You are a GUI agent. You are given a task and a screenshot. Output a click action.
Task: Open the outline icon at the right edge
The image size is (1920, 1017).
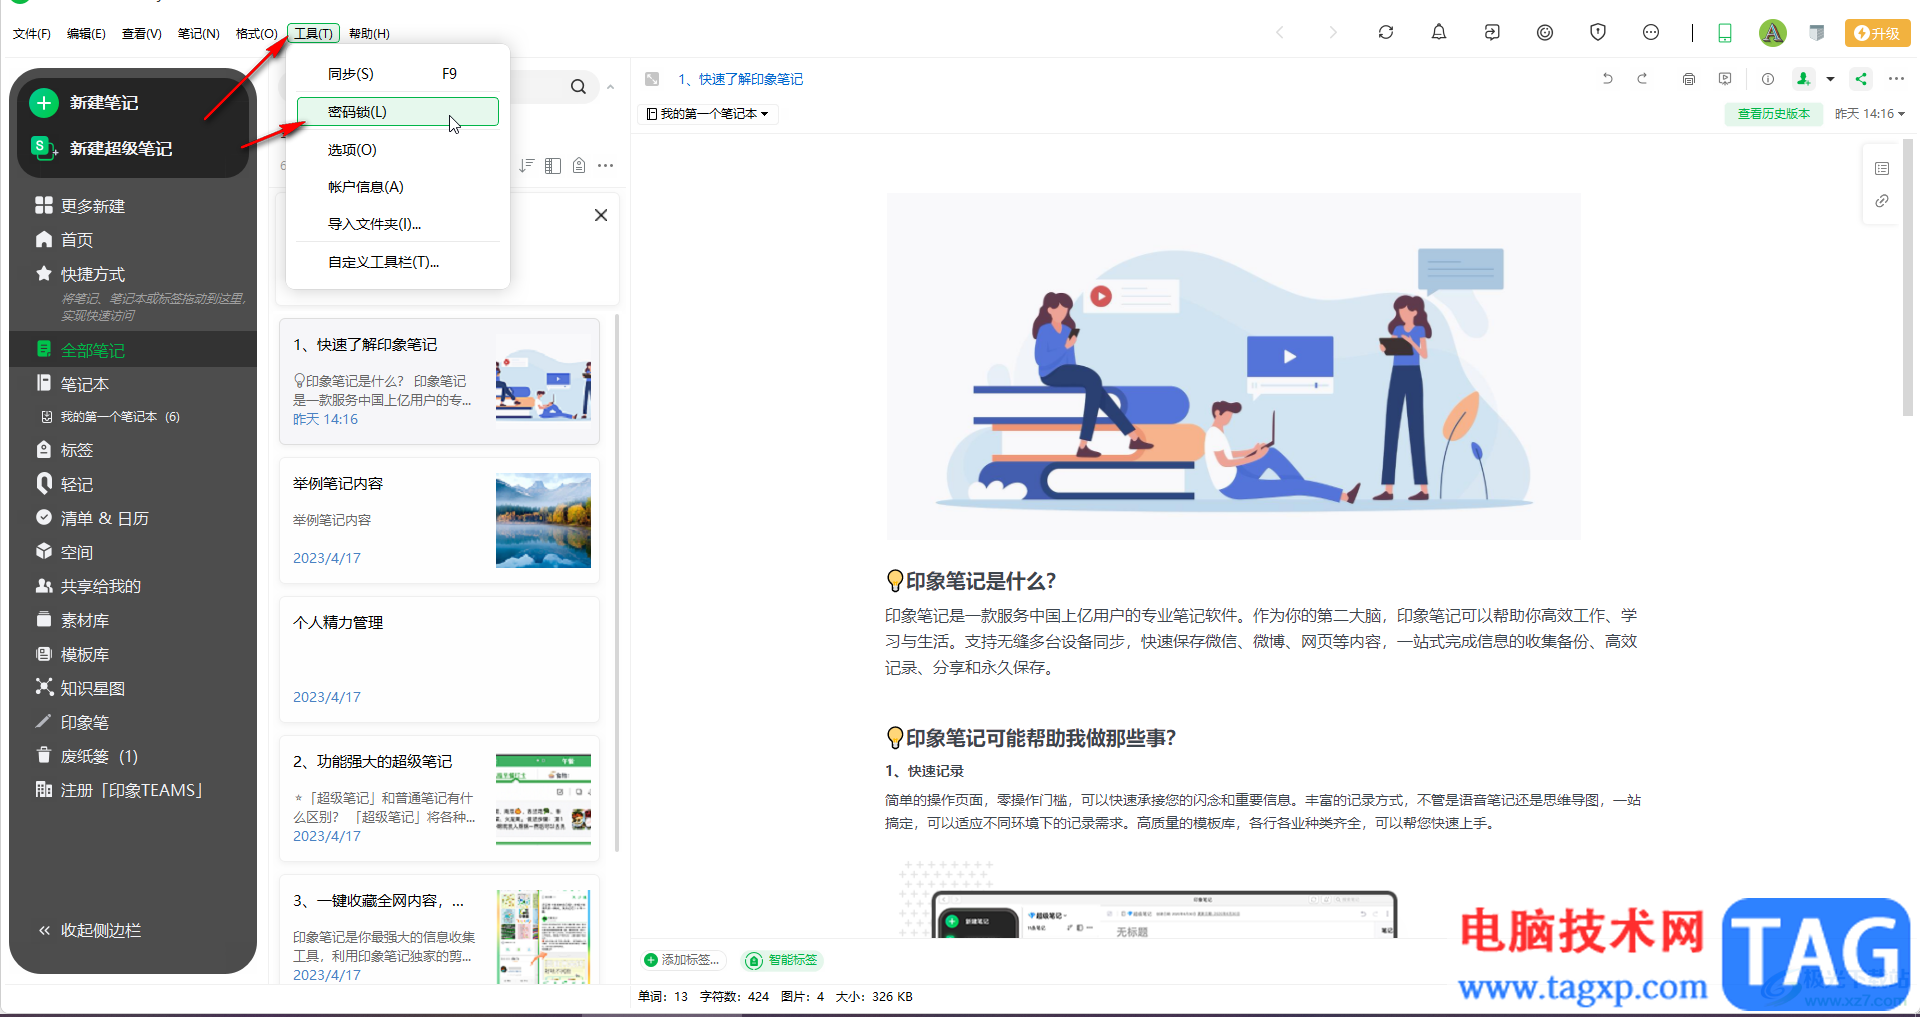tap(1882, 168)
